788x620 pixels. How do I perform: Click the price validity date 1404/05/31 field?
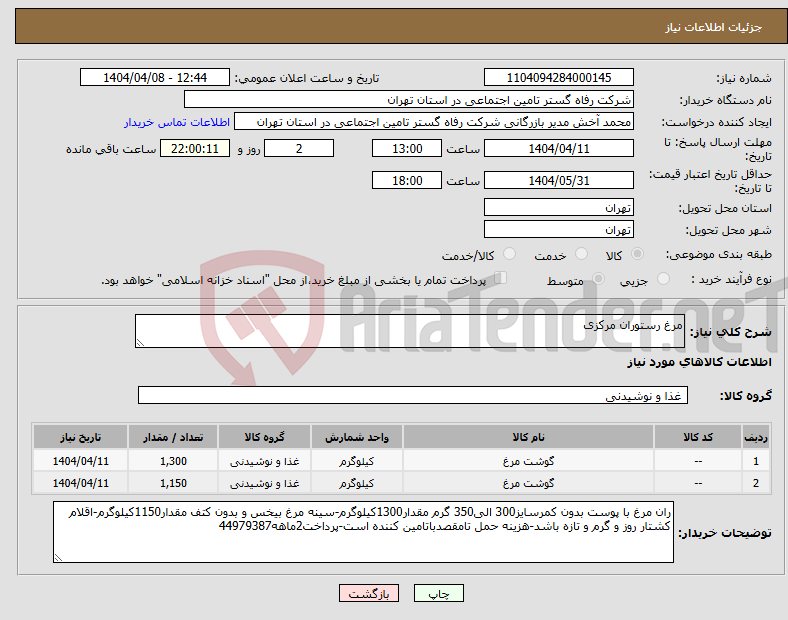click(558, 180)
